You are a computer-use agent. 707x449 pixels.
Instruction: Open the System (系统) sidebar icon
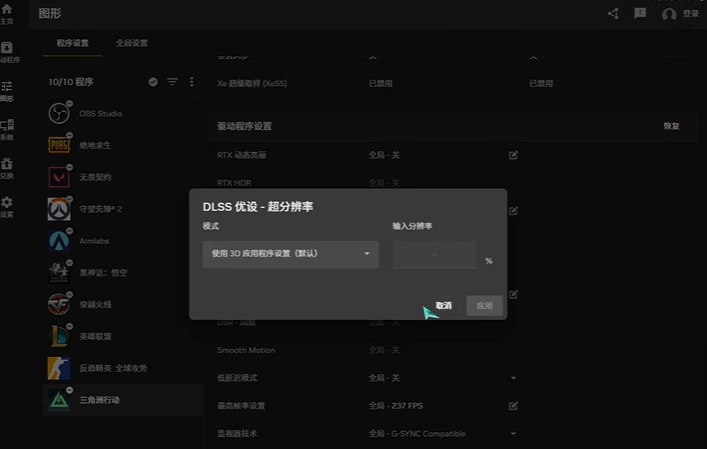[x=7, y=127]
